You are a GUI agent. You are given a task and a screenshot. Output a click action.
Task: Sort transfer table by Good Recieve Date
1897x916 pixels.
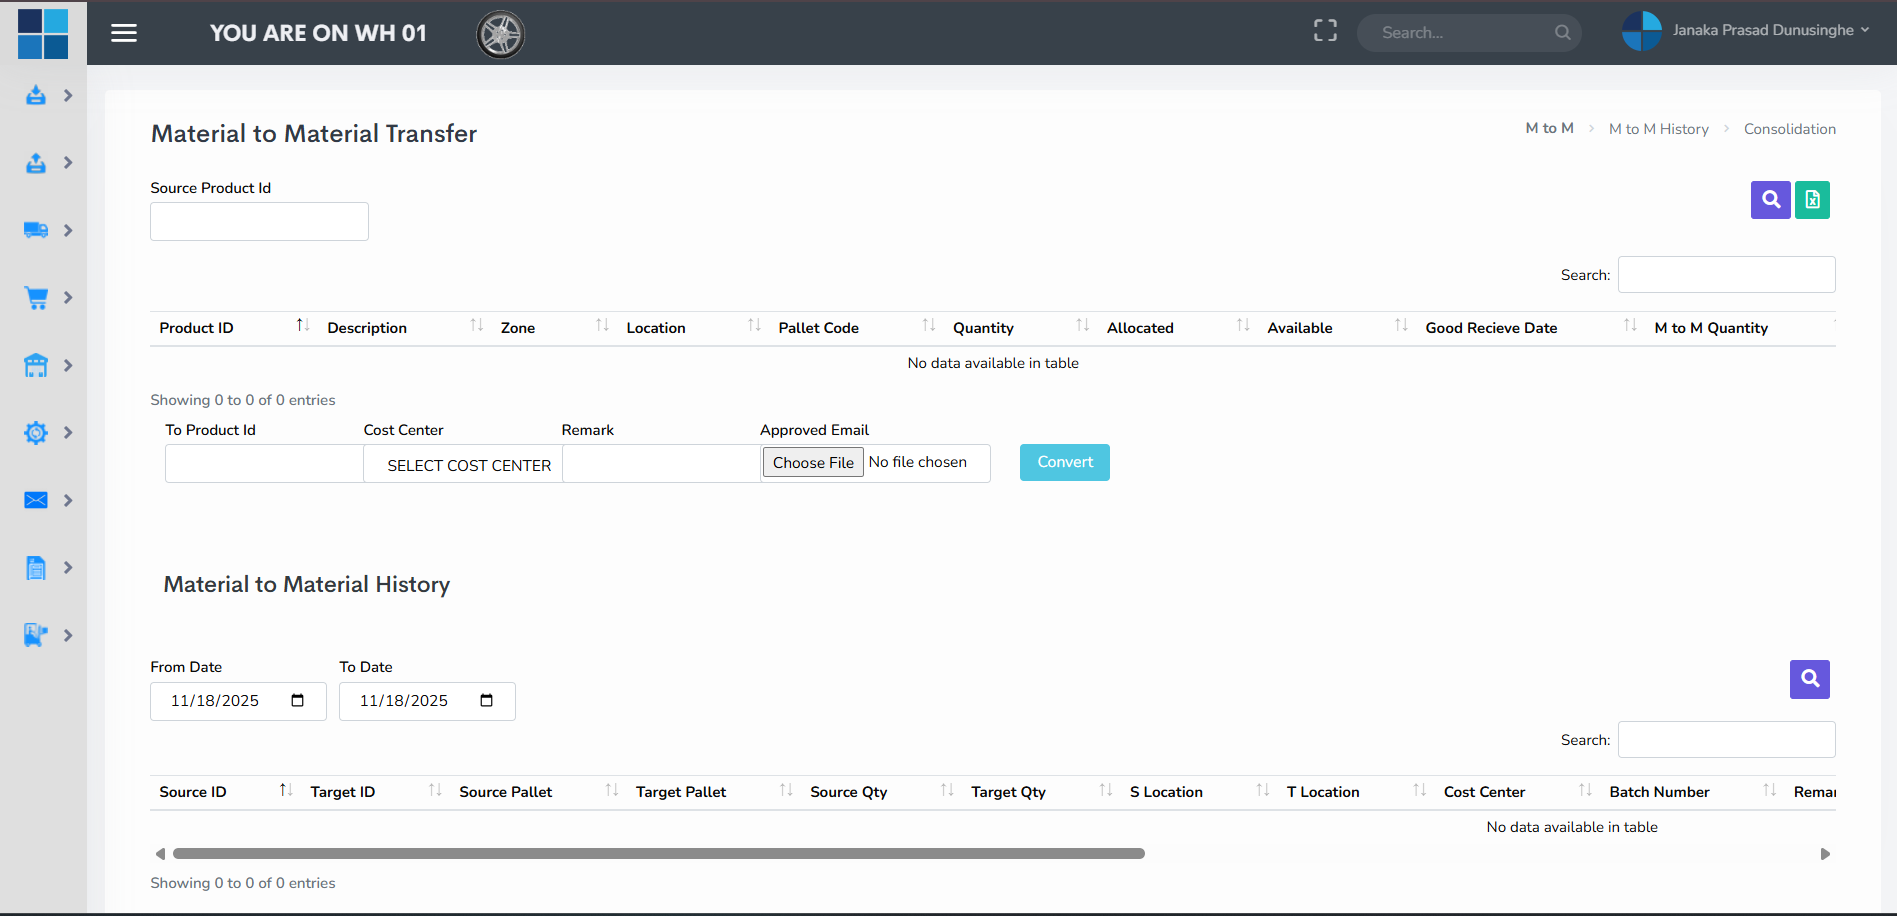(x=1529, y=328)
